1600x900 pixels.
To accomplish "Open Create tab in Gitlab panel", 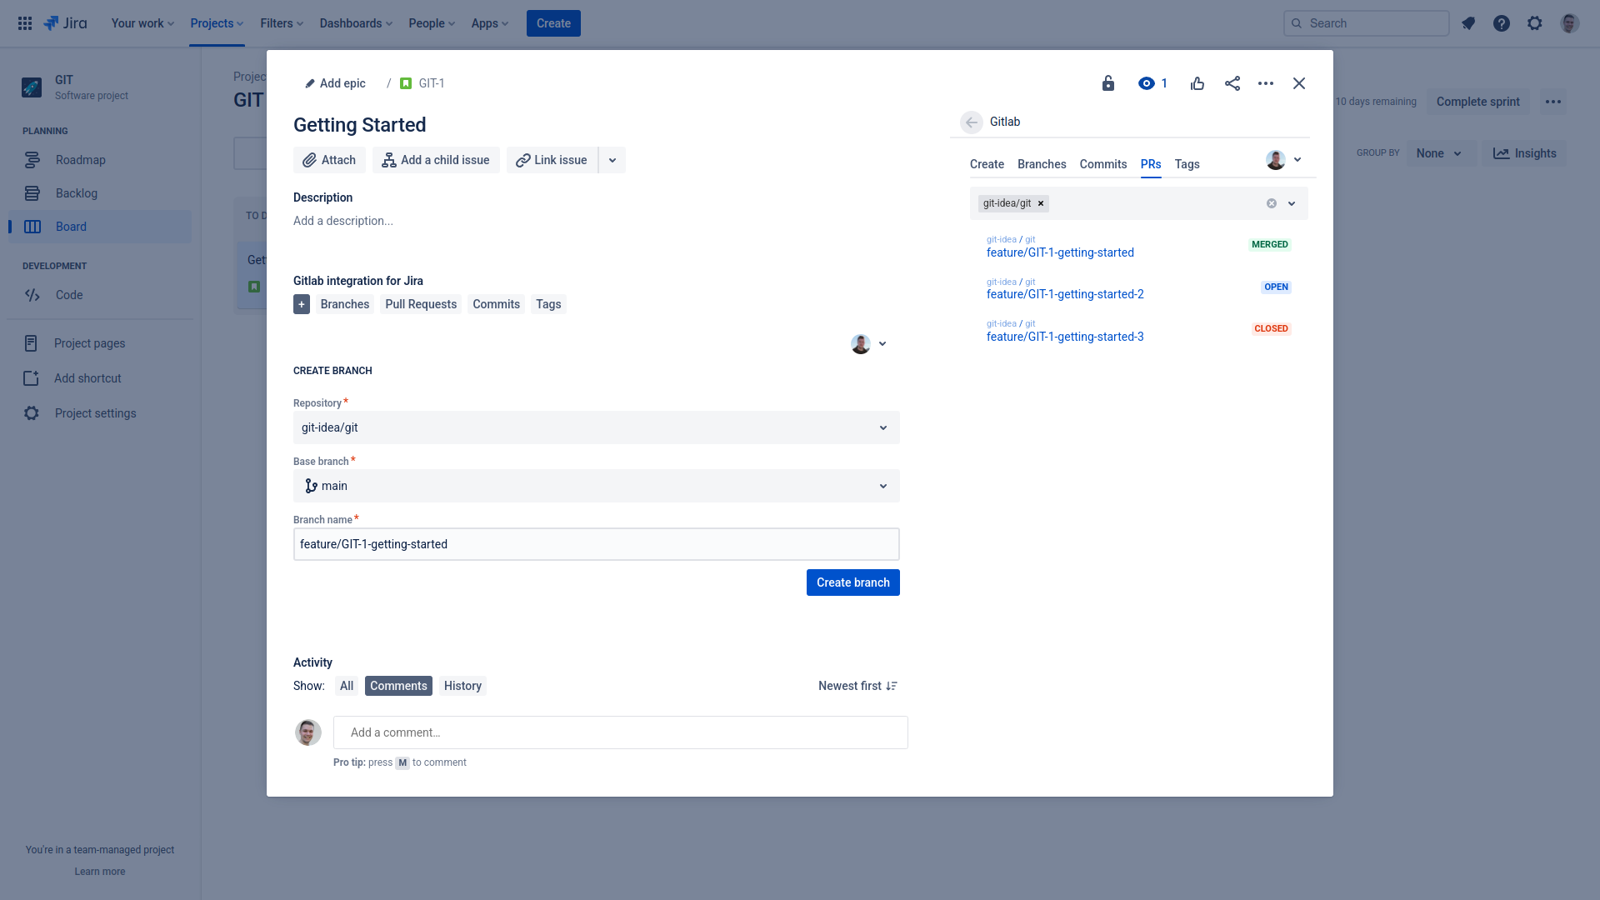I will click(987, 164).
